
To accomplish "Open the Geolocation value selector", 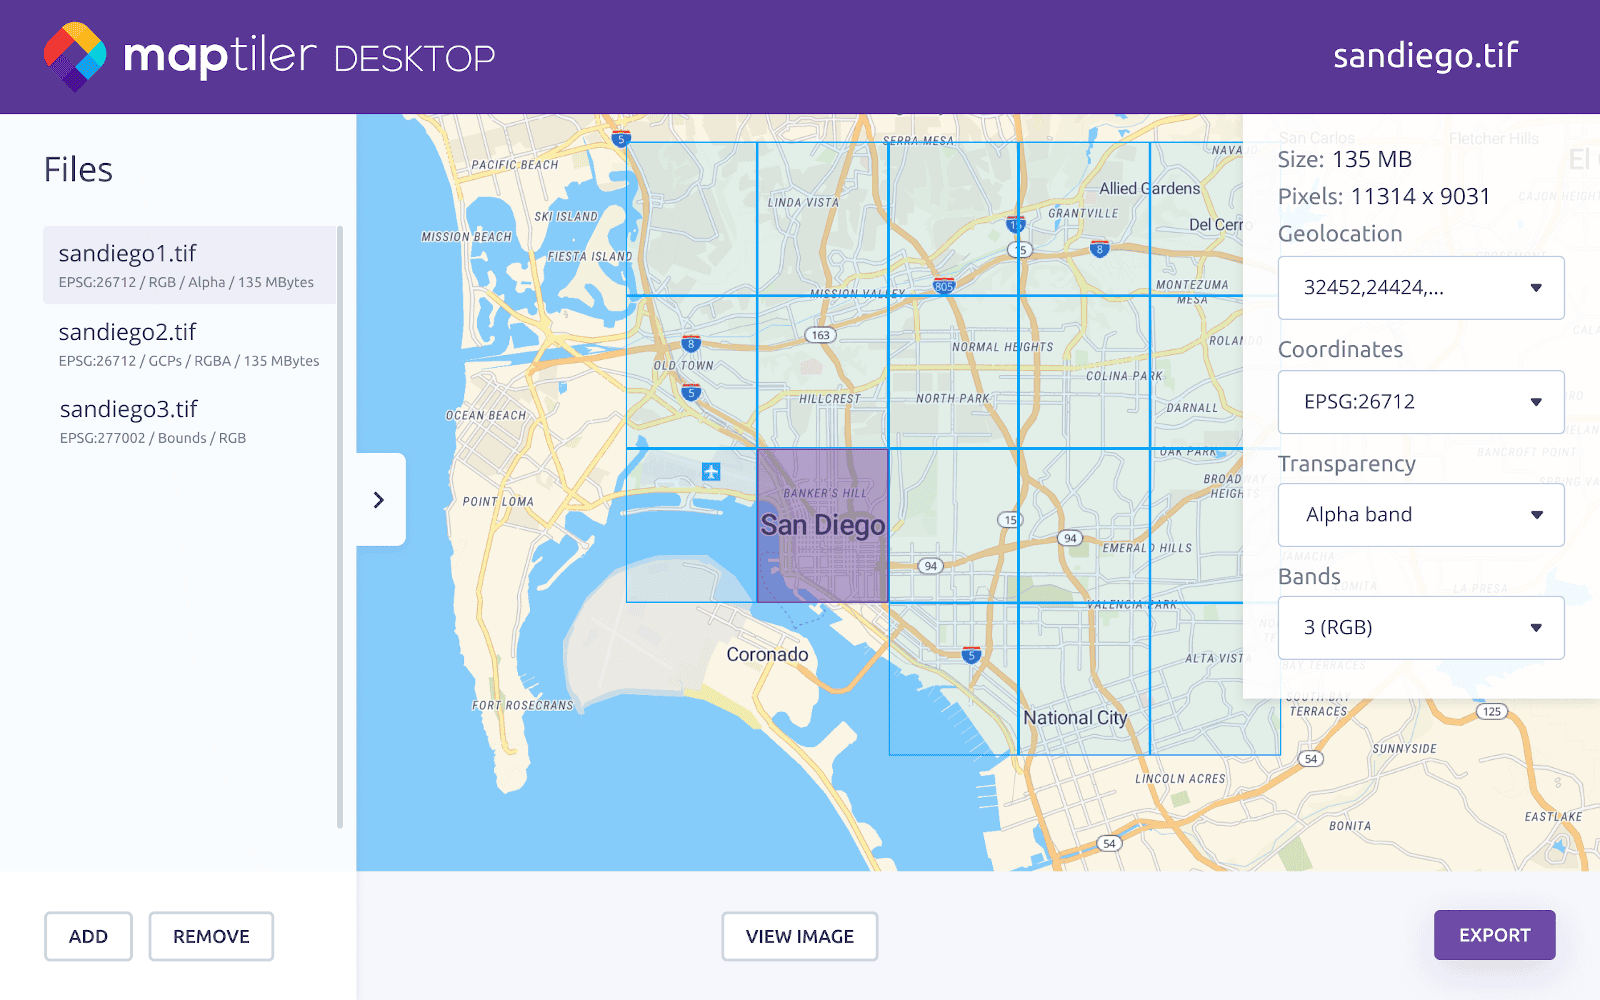I will 1420,287.
